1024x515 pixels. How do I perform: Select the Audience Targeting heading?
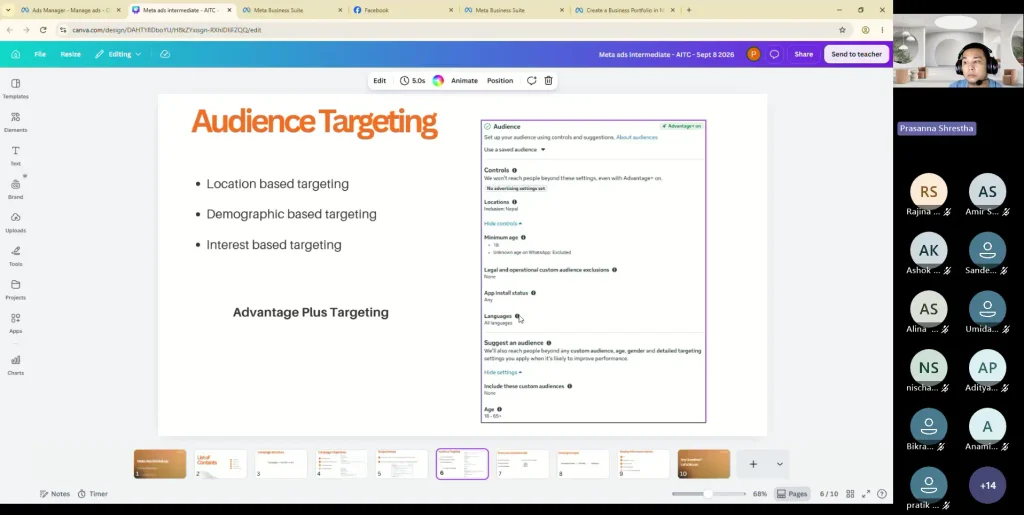click(x=314, y=123)
